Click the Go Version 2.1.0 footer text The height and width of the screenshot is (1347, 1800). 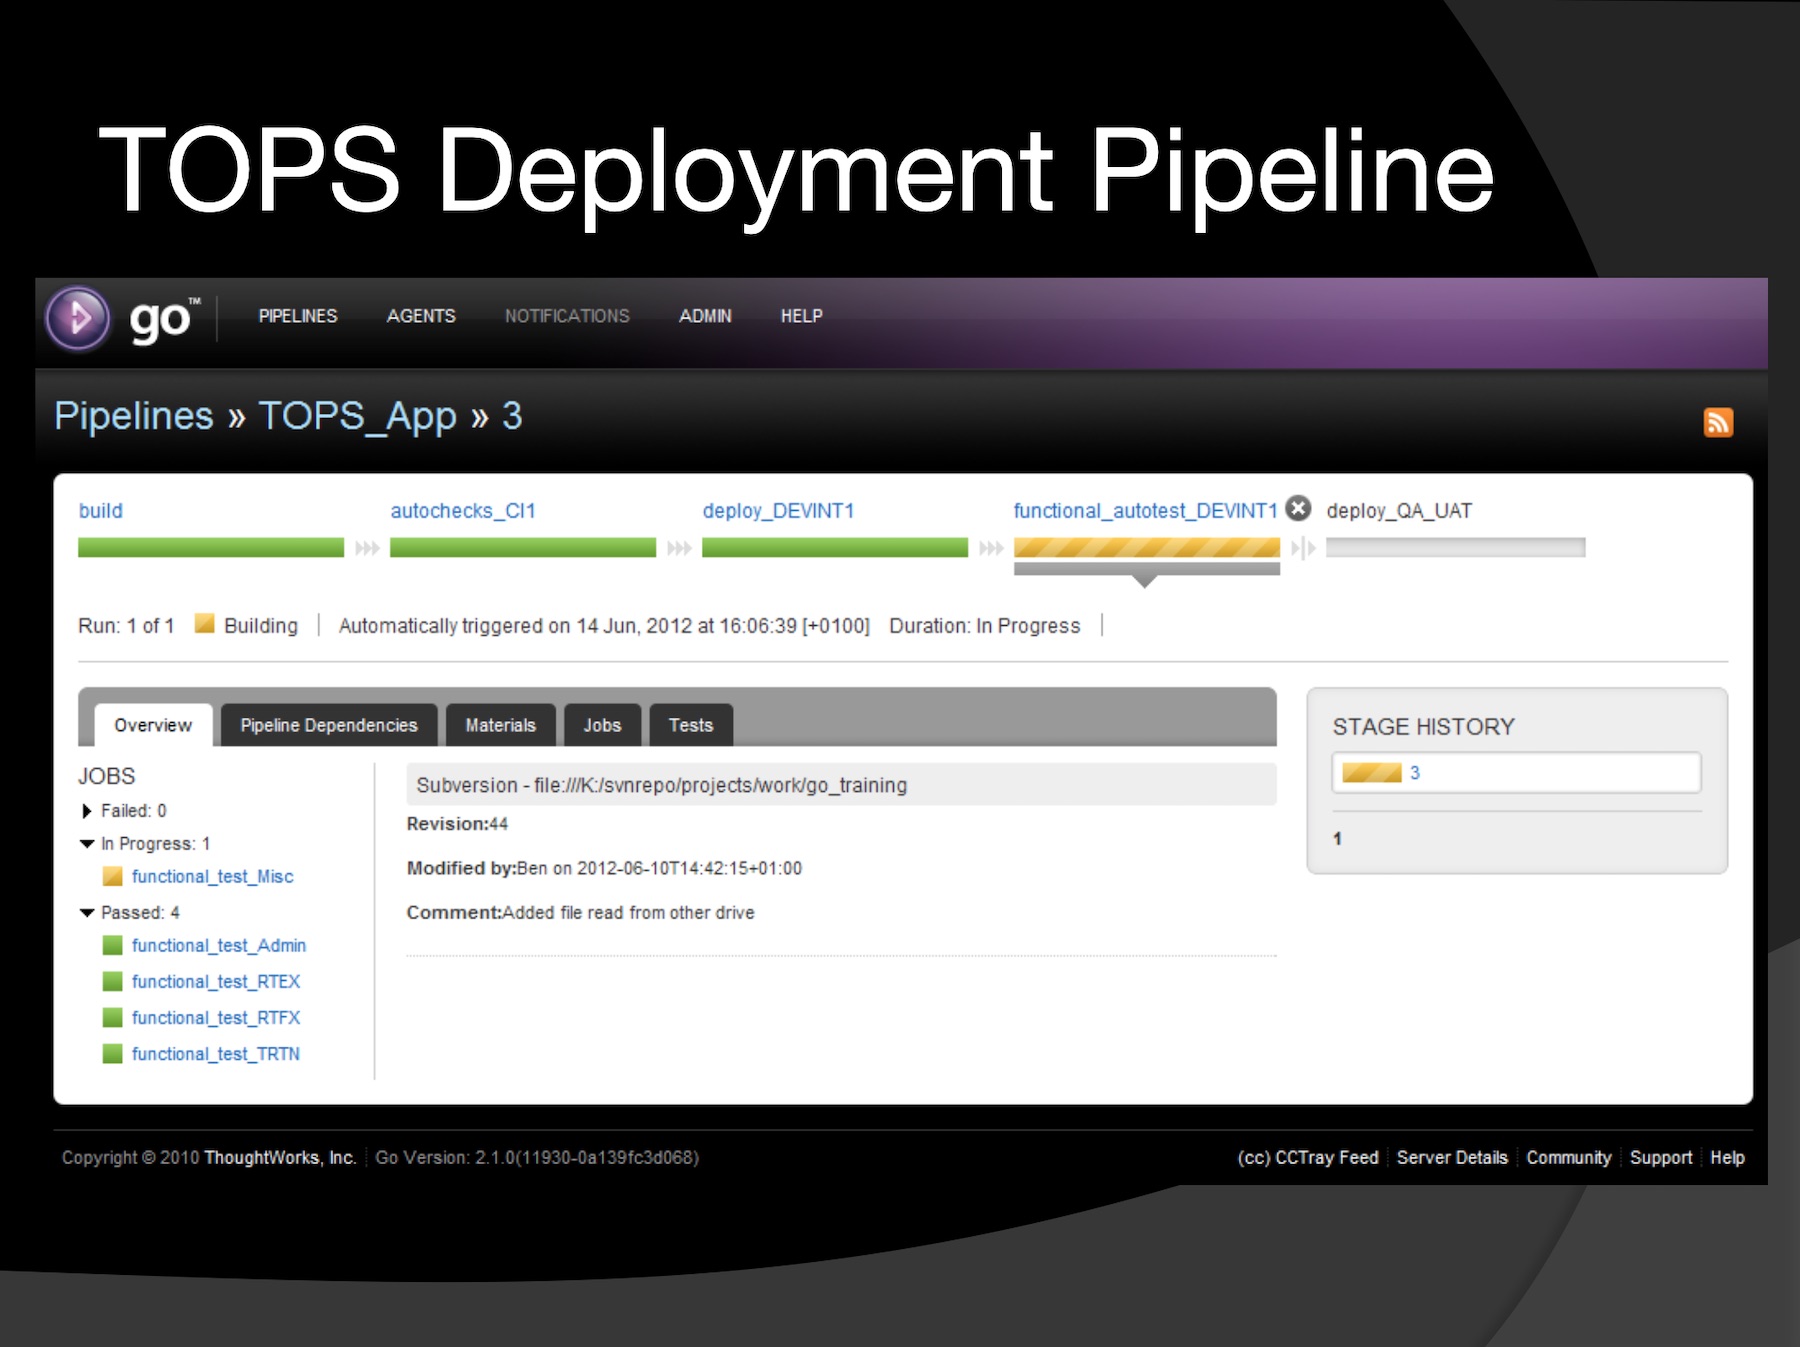pos(537,1158)
